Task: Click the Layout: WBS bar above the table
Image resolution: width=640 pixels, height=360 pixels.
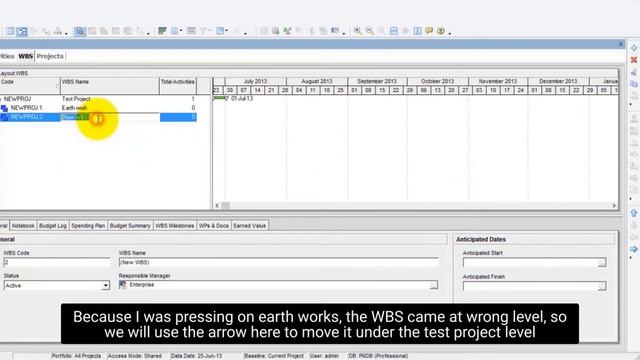Action: (105, 73)
